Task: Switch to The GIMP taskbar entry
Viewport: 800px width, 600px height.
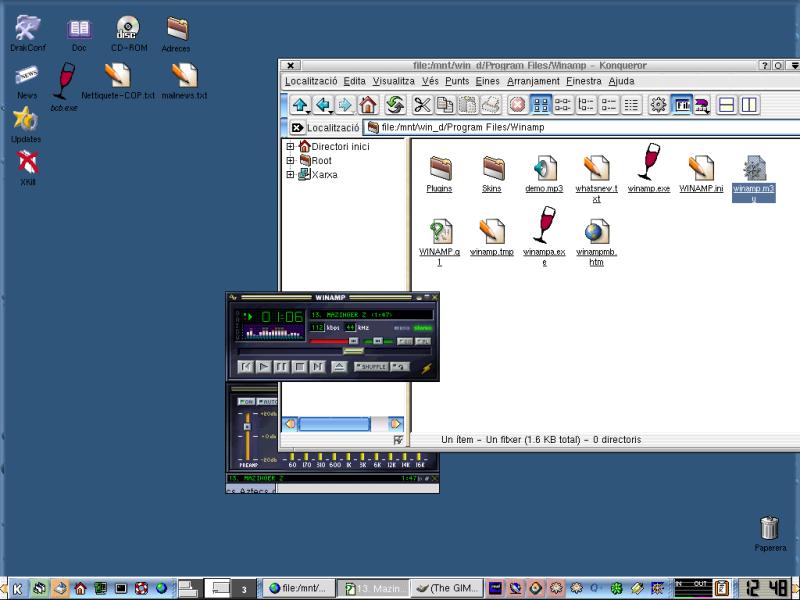Action: point(447,588)
